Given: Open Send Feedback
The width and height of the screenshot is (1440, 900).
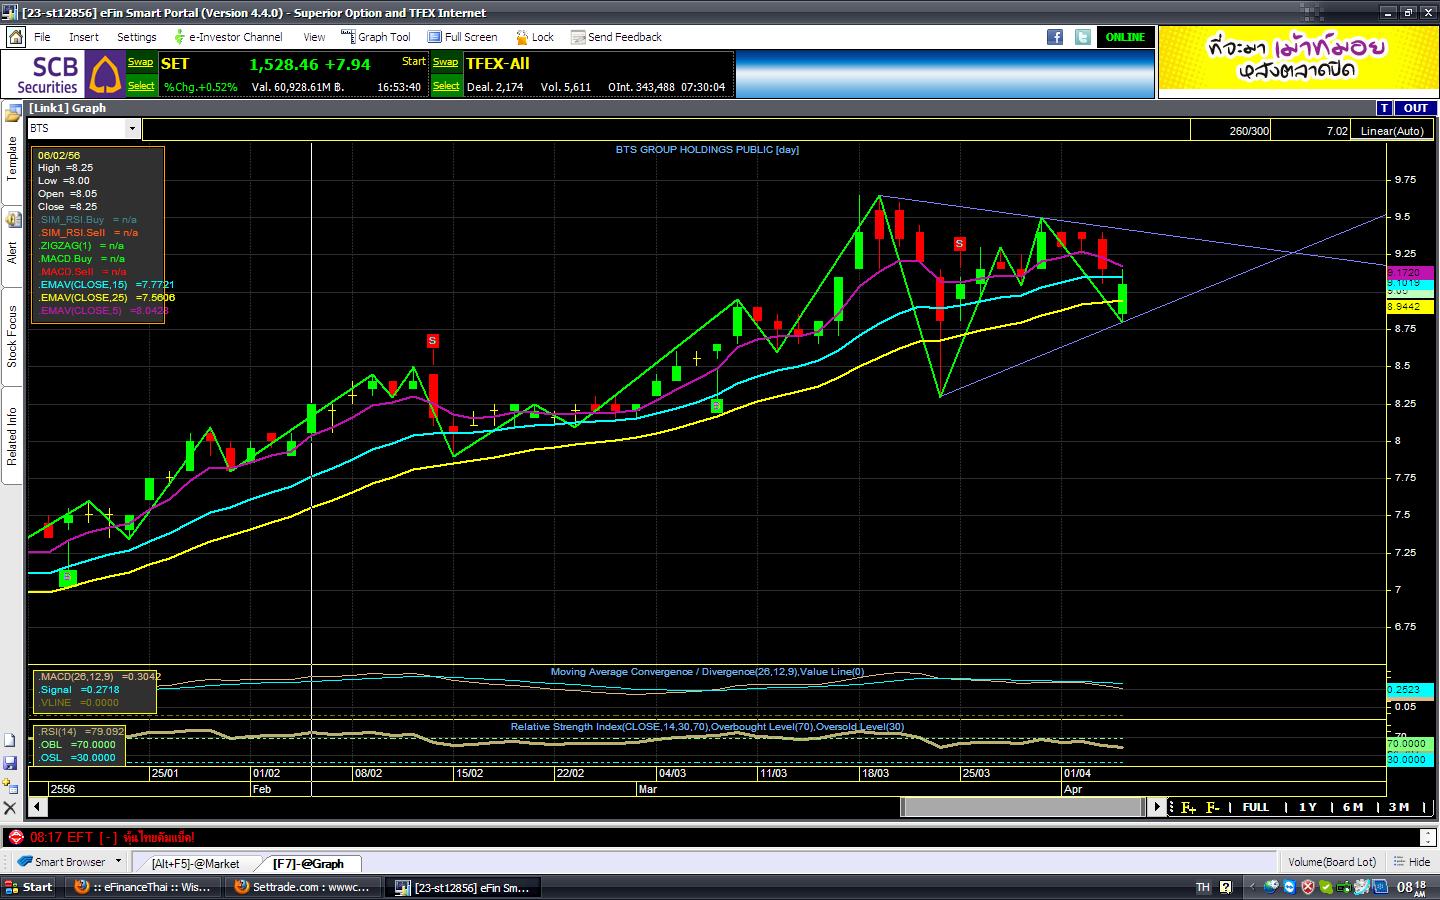Looking at the screenshot, I should coord(617,37).
